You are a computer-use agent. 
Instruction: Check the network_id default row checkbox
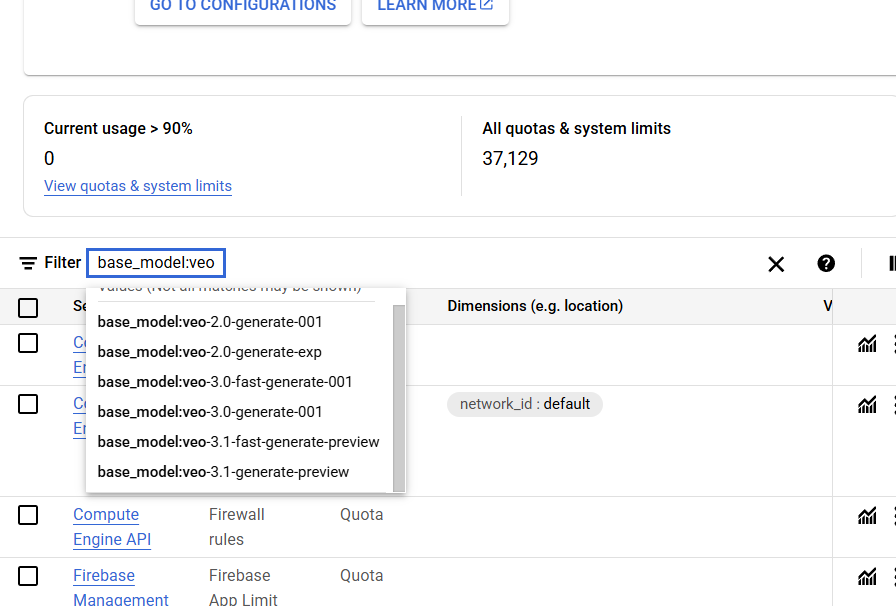[28, 404]
